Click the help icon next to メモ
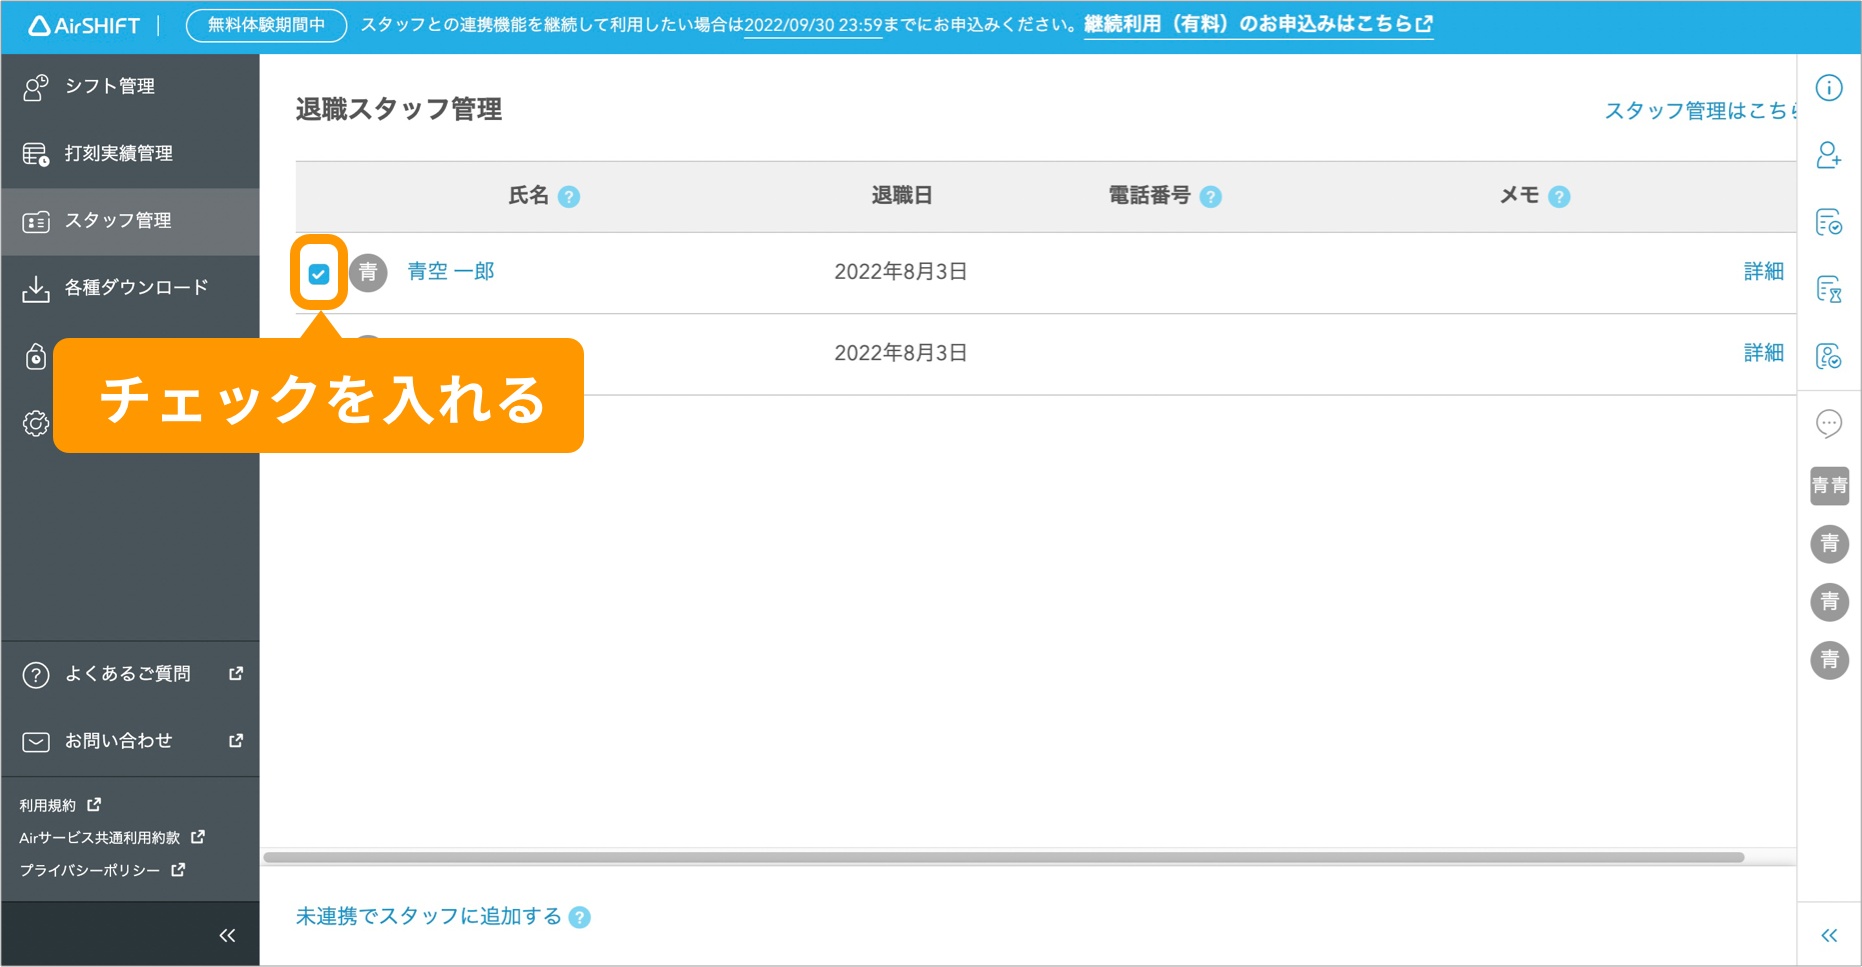 click(x=1558, y=197)
